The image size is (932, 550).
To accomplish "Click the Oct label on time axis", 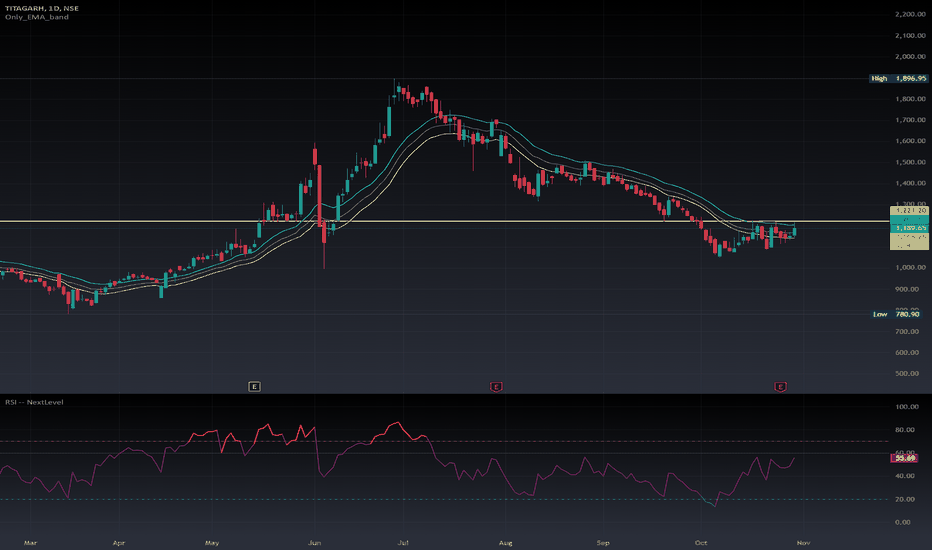I will pos(701,543).
